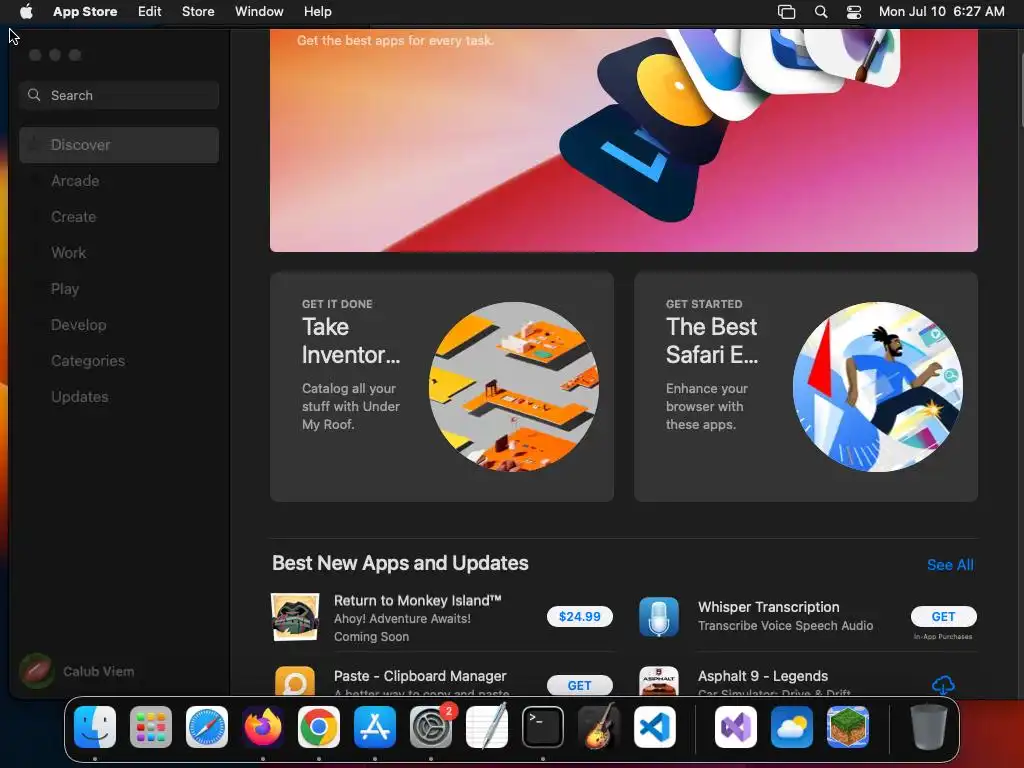Open Google Chrome from the dock
The width and height of the screenshot is (1024, 768).
click(x=319, y=727)
